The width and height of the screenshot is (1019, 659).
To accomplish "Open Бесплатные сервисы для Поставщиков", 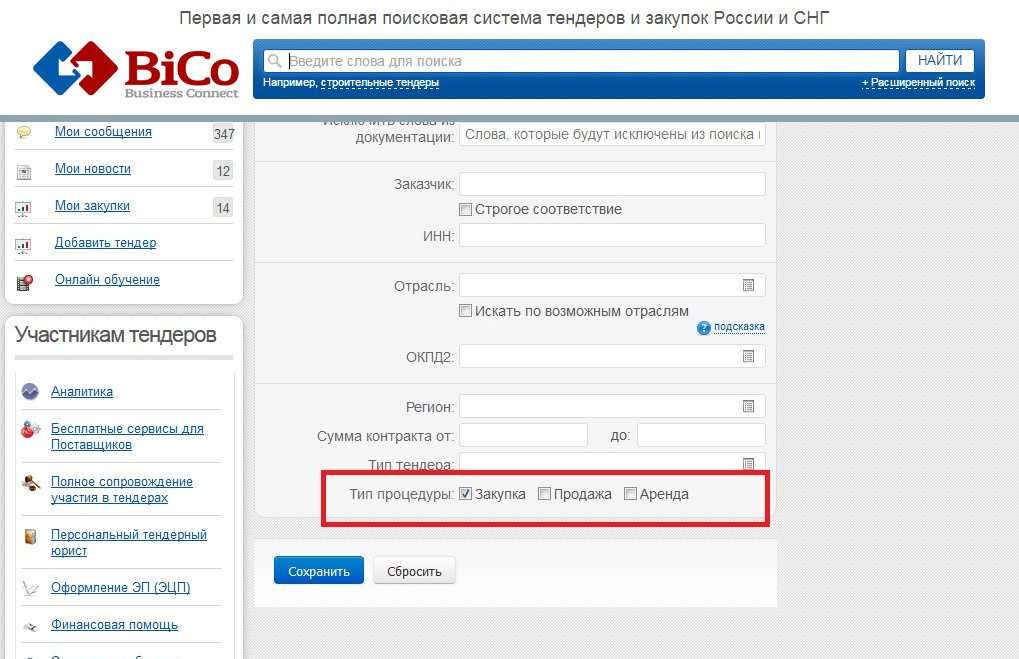I will pyautogui.click(x=127, y=437).
